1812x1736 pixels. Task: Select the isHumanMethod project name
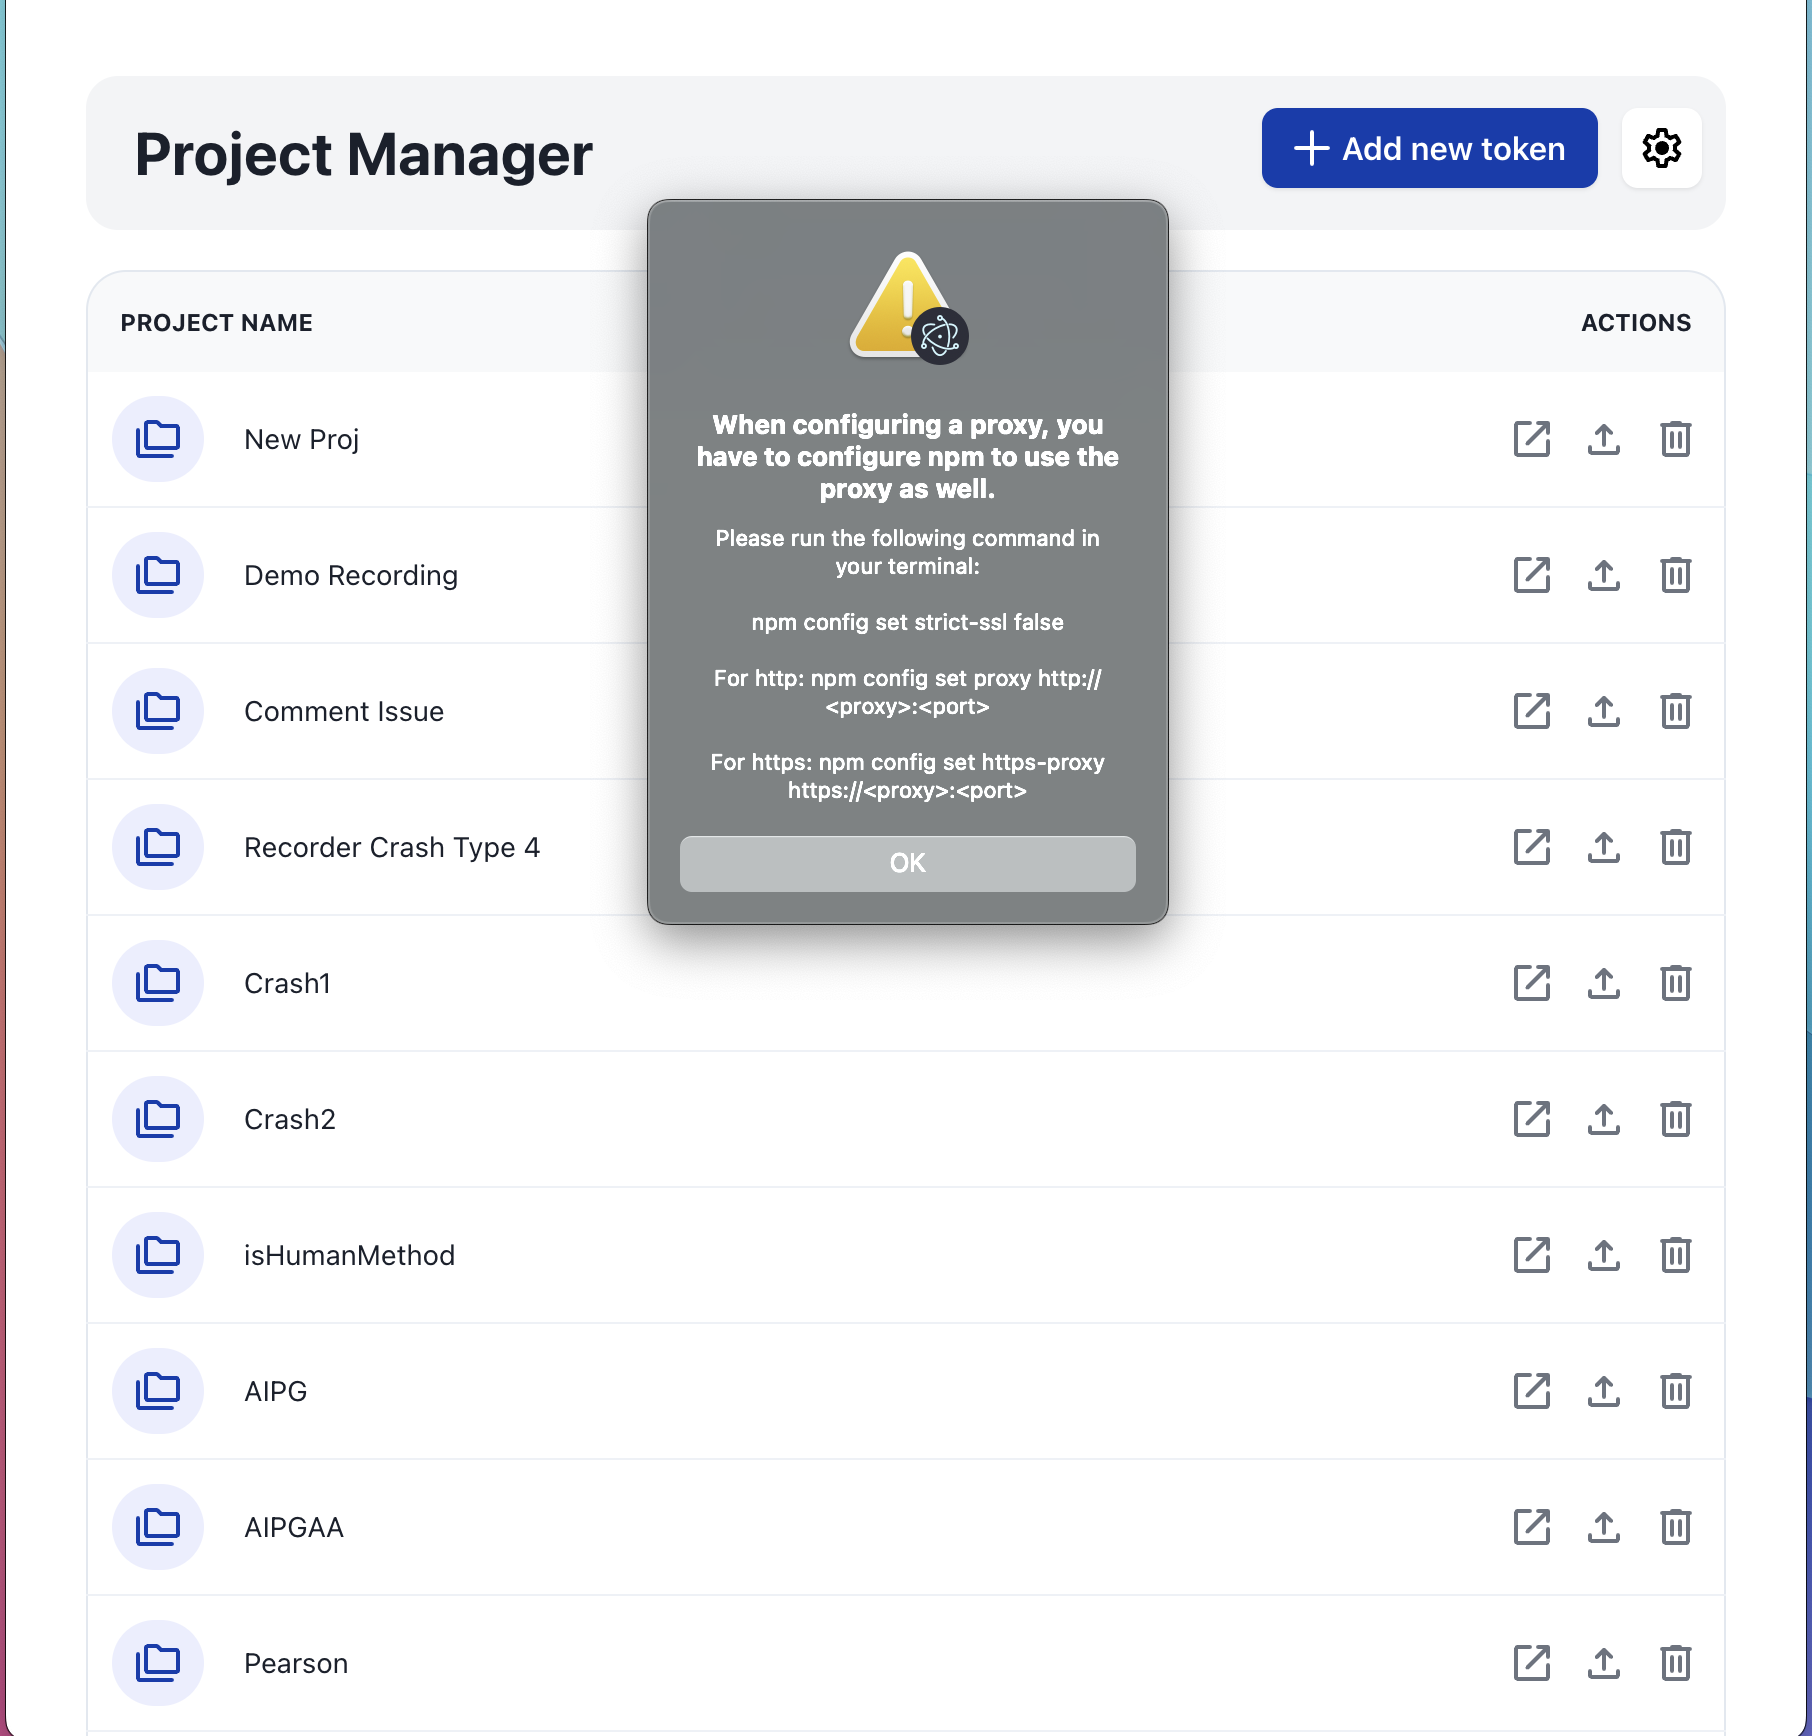coord(349,1255)
